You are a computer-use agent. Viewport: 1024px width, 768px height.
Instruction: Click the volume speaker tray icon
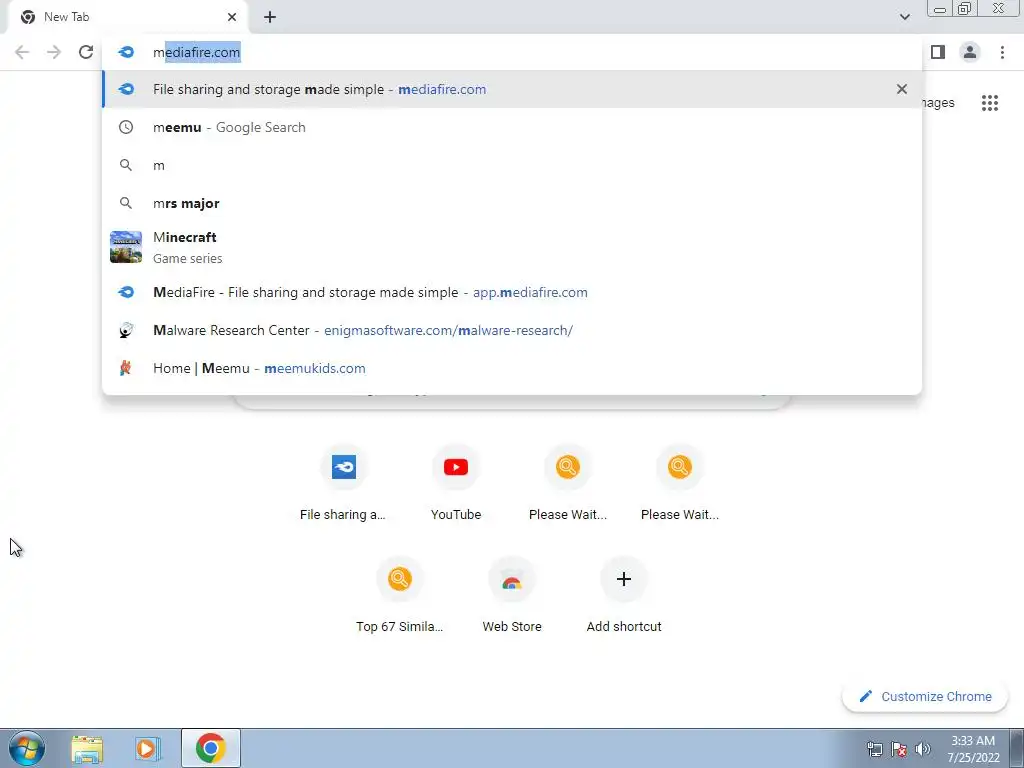tap(922, 749)
